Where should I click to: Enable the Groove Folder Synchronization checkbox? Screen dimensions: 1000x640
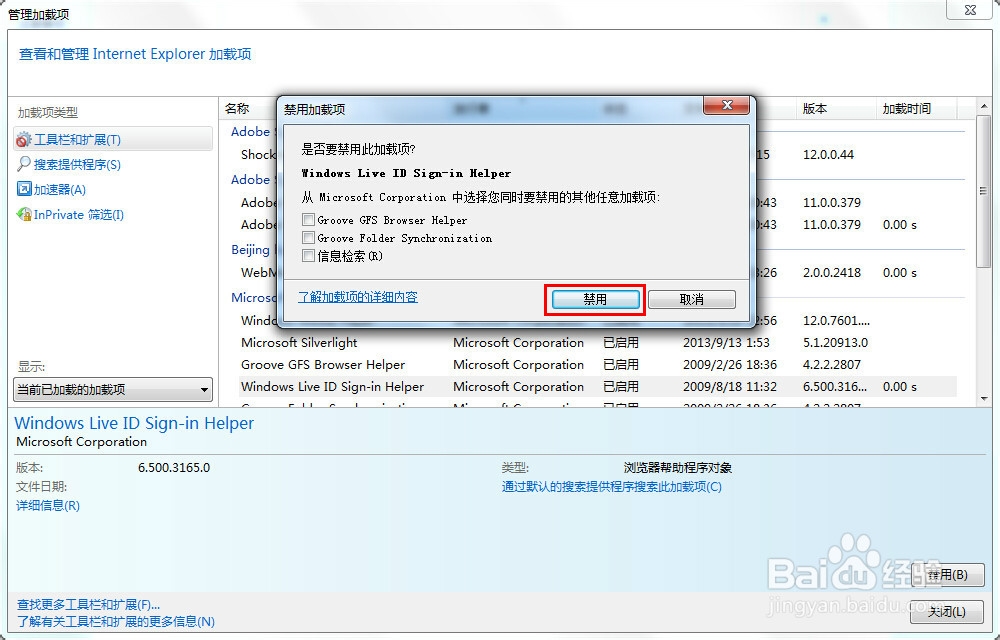(308, 238)
